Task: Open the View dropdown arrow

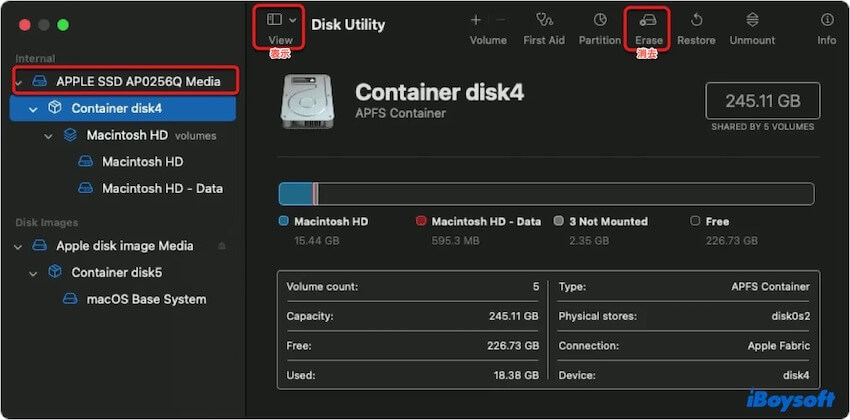Action: pos(293,20)
